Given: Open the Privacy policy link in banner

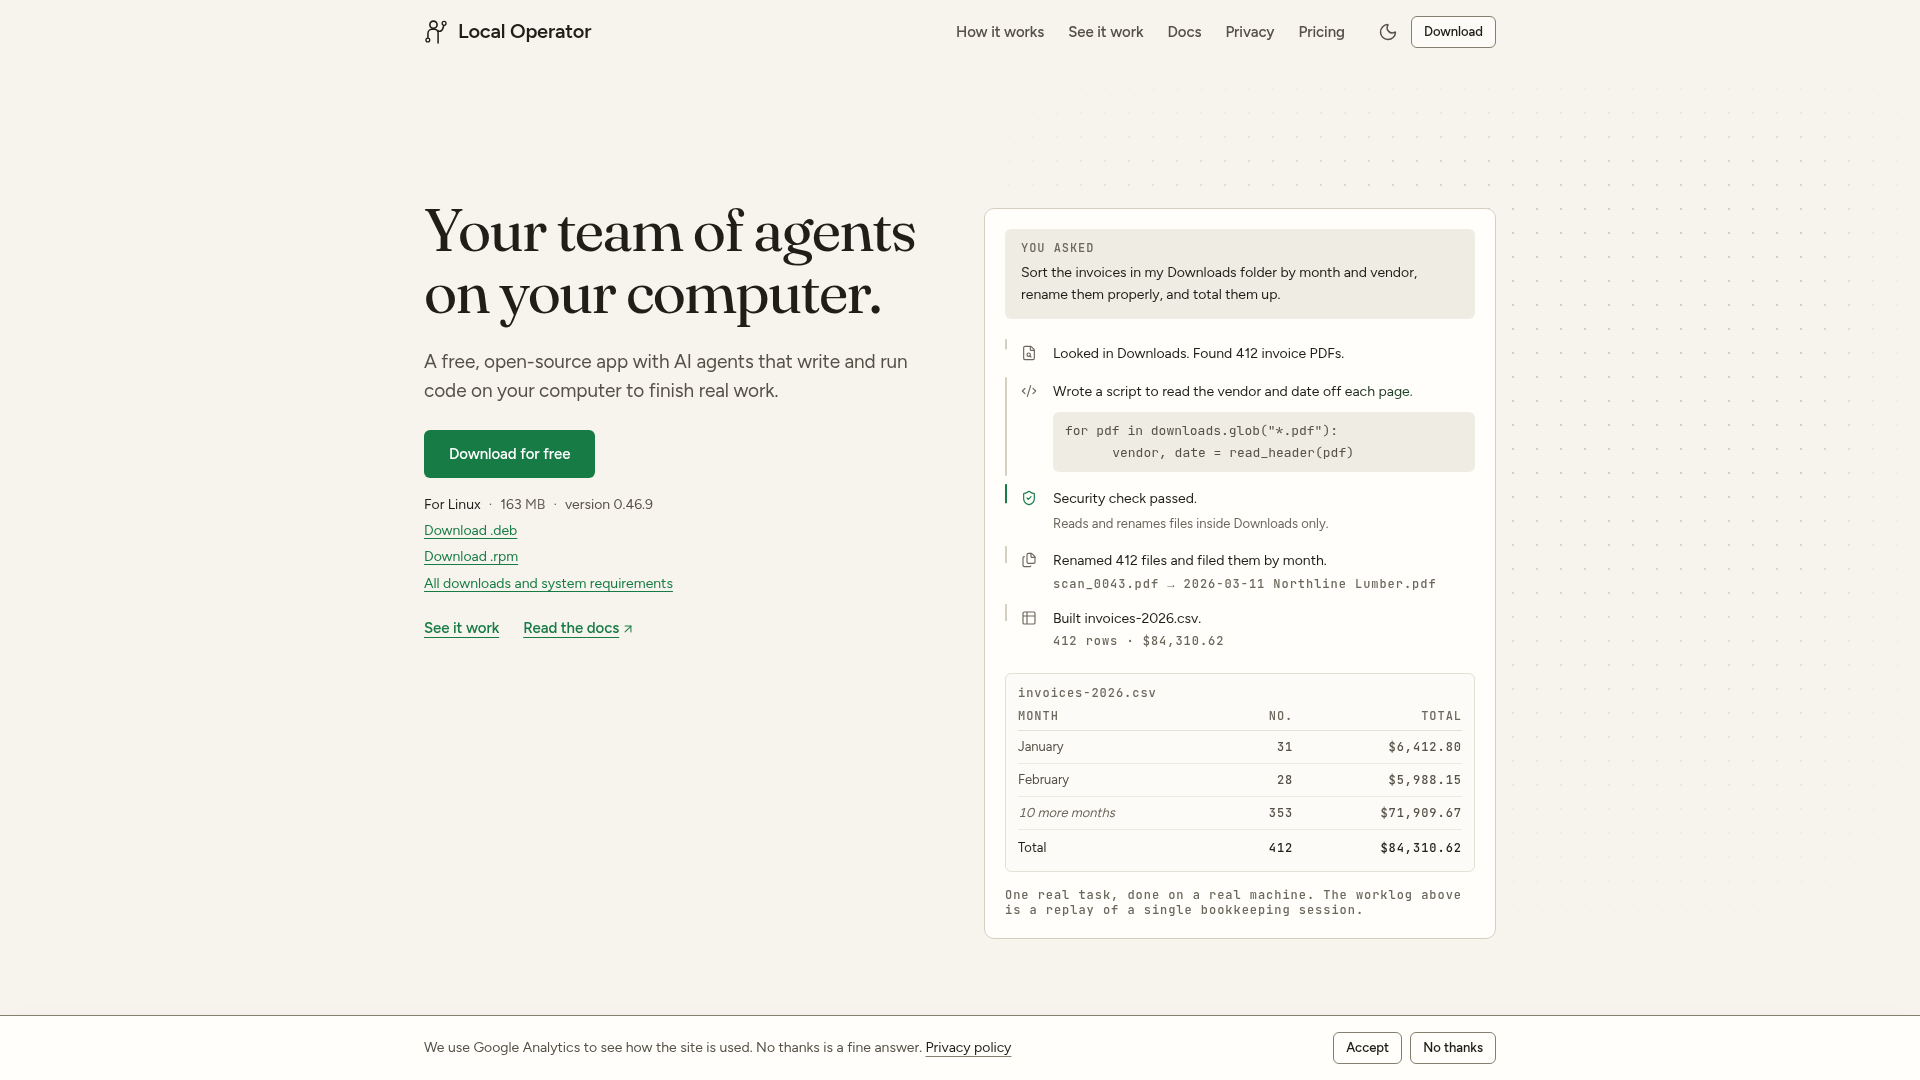Looking at the screenshot, I should (x=968, y=1048).
